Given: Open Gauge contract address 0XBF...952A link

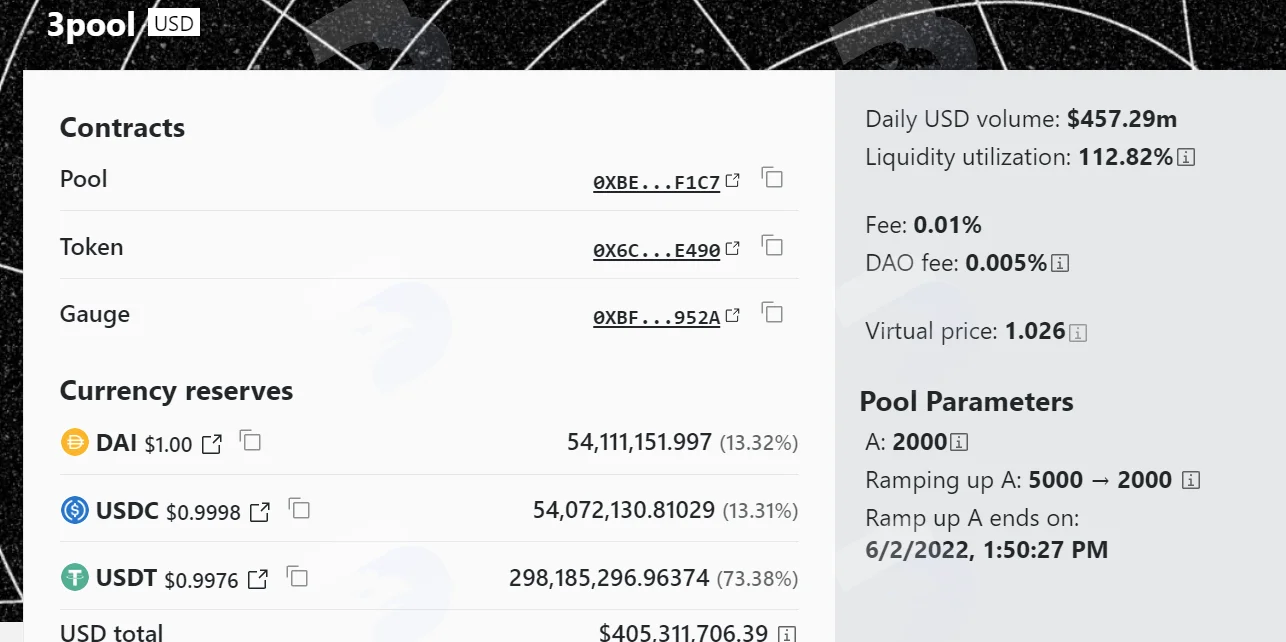Looking at the screenshot, I should (x=656, y=317).
